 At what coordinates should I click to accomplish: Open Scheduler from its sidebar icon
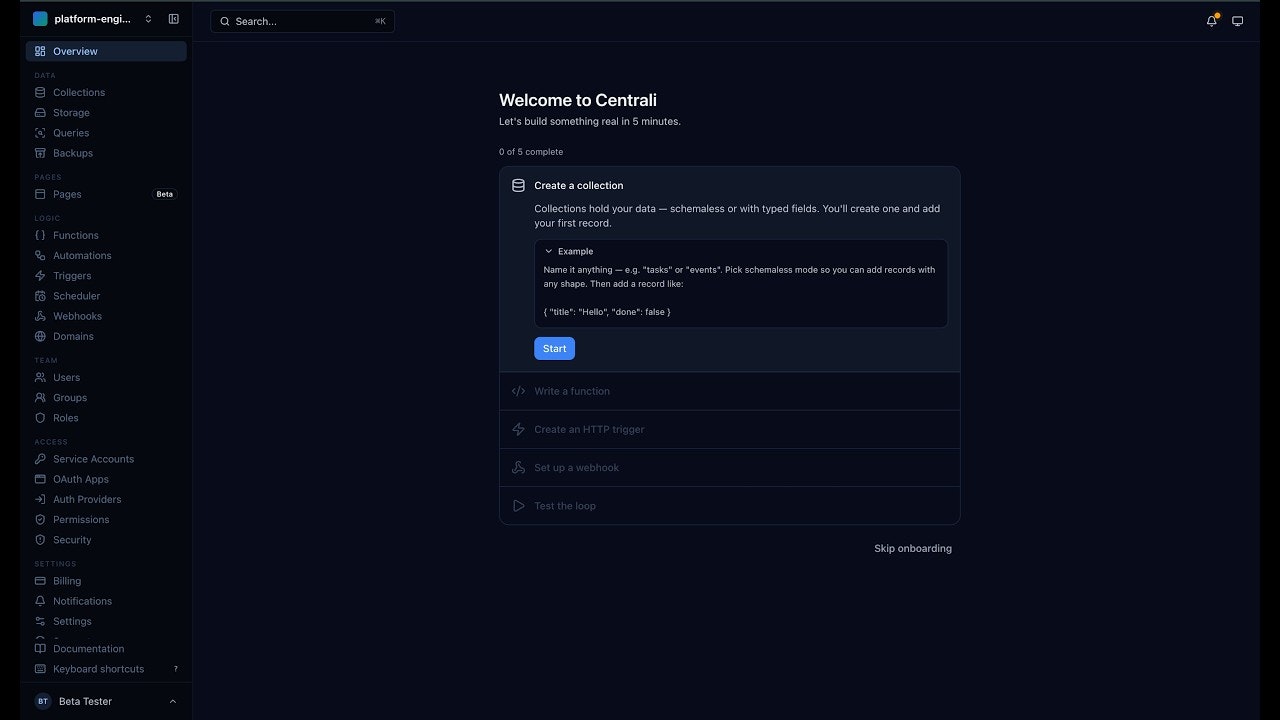click(x=40, y=296)
